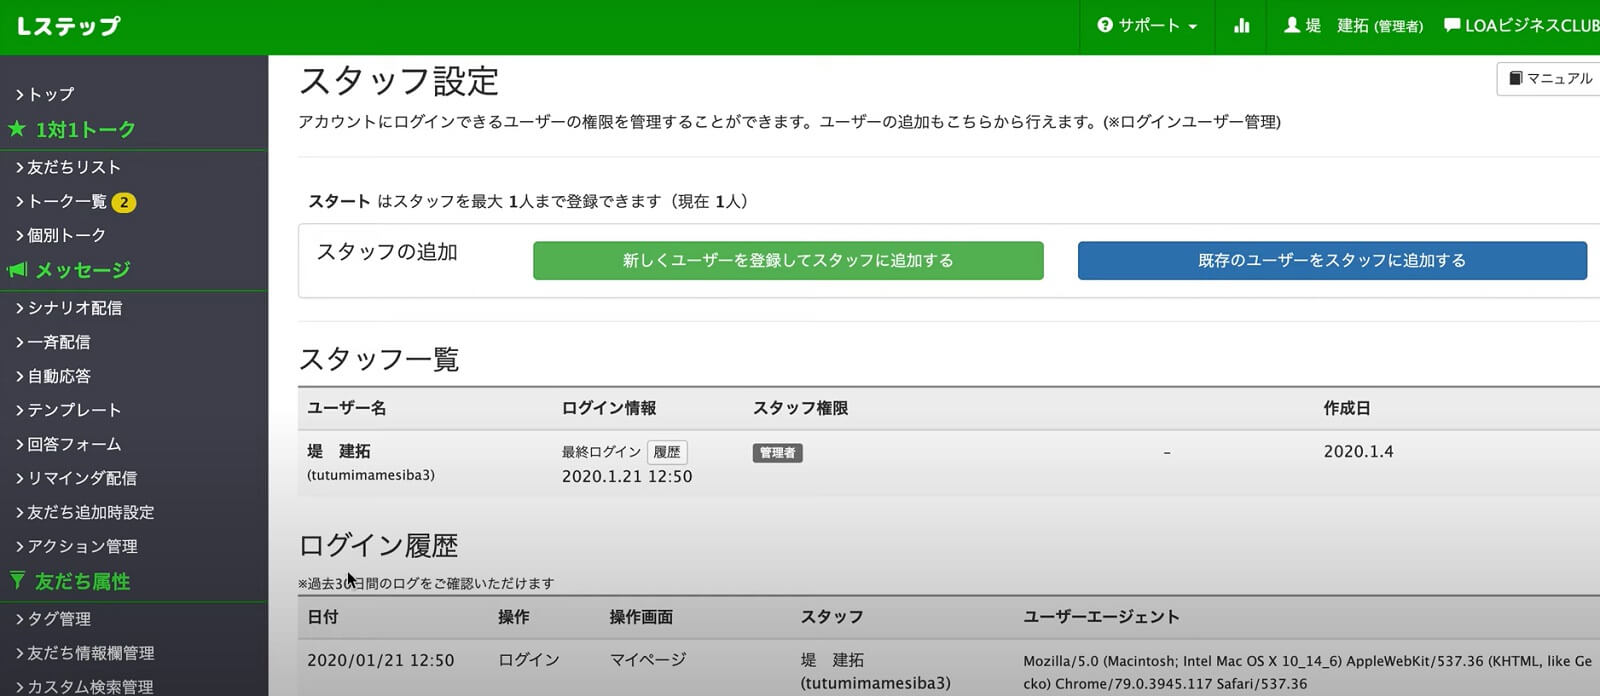Click the user agent string Mozilla/5.0
Viewport: 1600px width, 696px height.
1307,672
